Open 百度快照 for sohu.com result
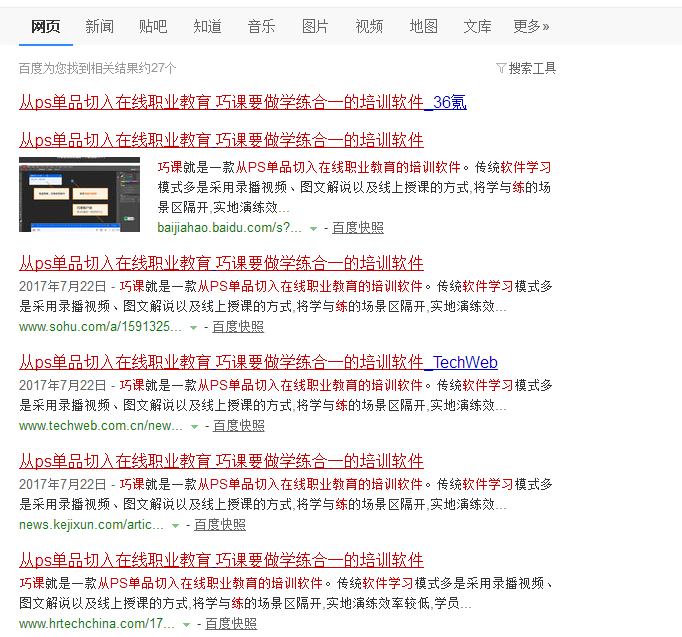Viewport: 682px width, 637px height. tap(238, 327)
